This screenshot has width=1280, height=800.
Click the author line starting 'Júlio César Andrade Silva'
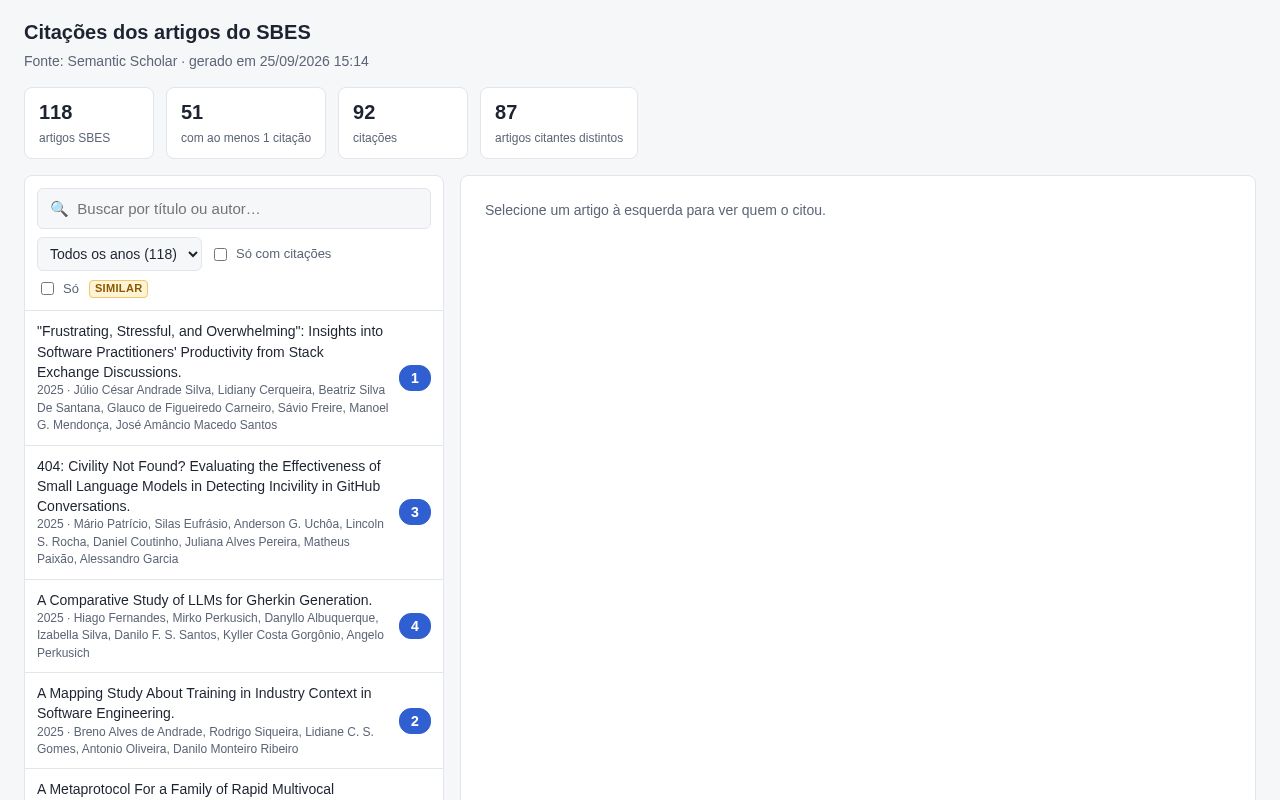[x=213, y=407]
